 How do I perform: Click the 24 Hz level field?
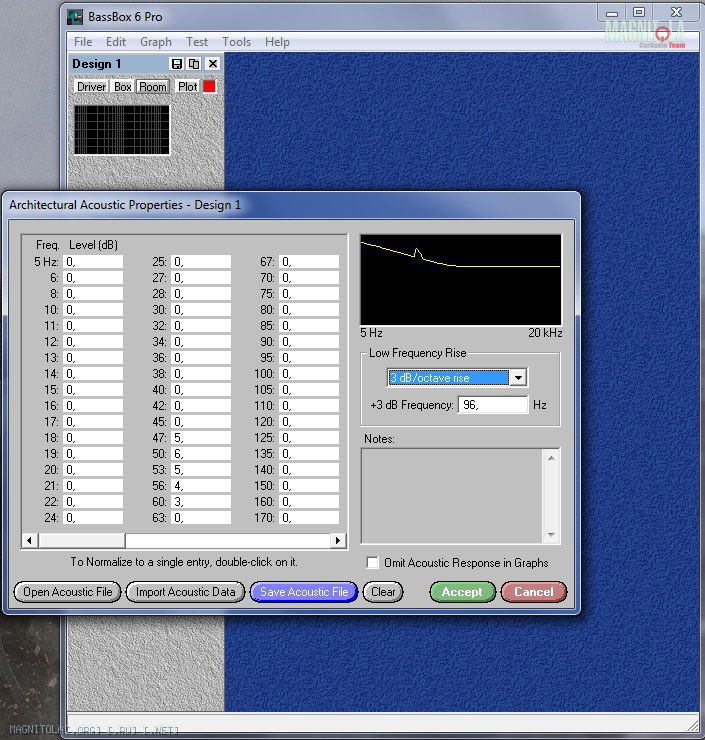pyautogui.click(x=93, y=518)
